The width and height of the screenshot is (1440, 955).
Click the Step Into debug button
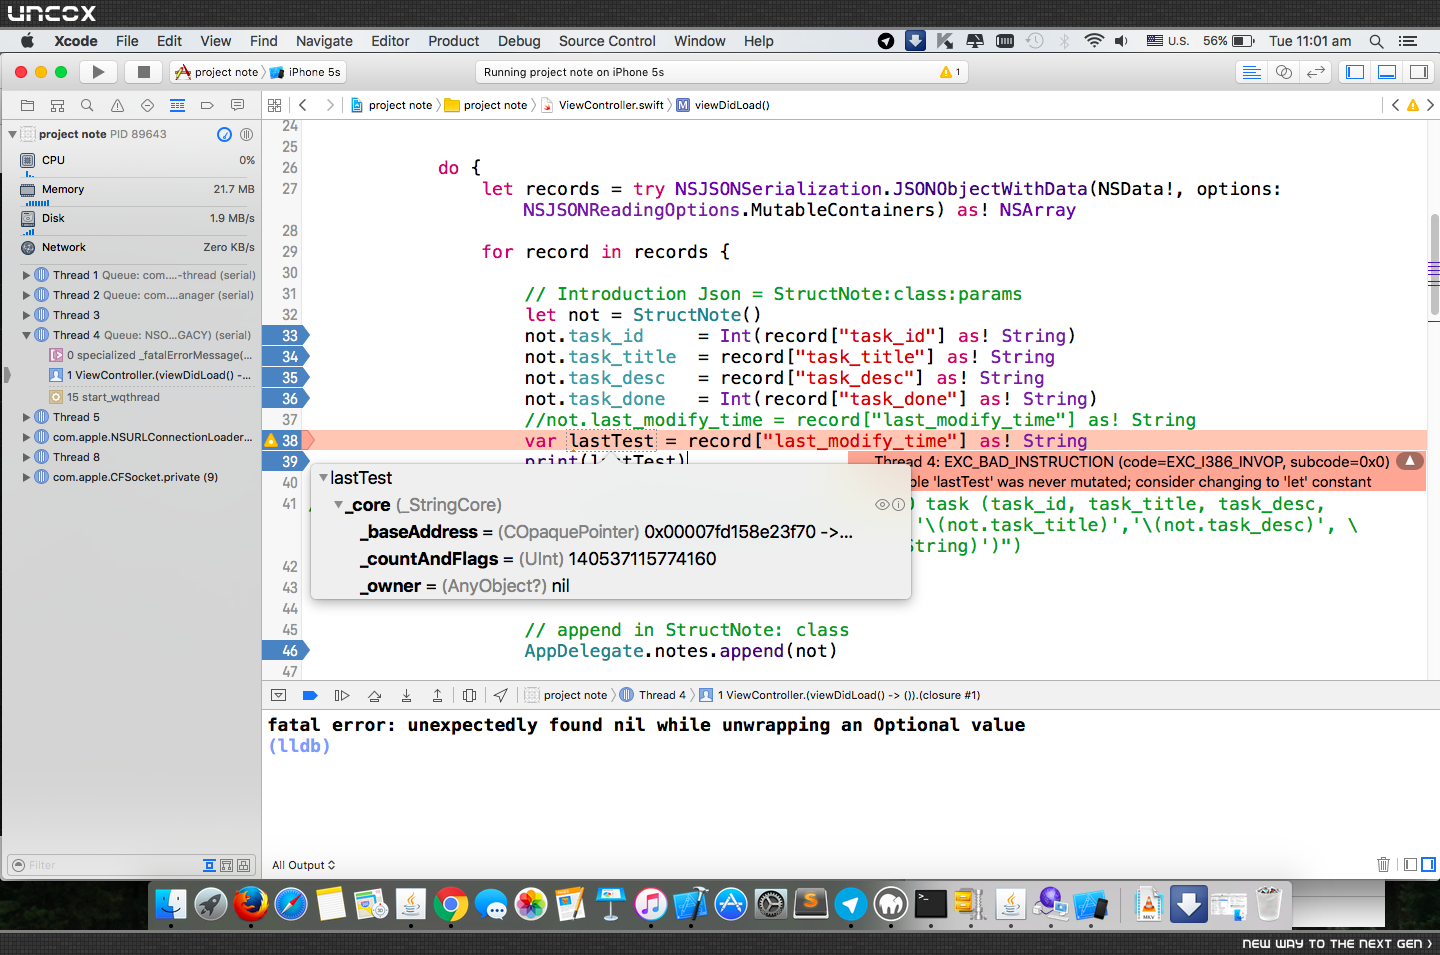406,695
